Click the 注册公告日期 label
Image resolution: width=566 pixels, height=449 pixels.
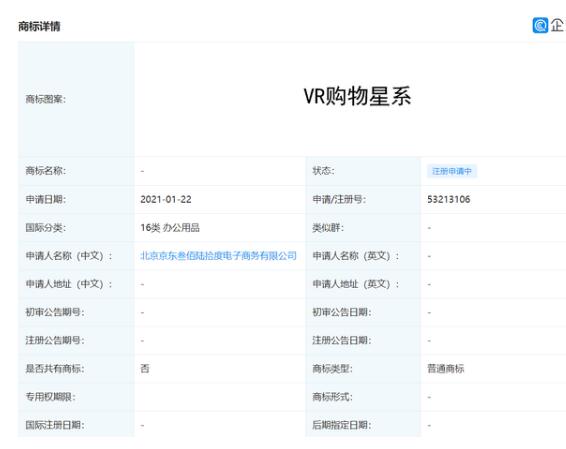pos(342,340)
